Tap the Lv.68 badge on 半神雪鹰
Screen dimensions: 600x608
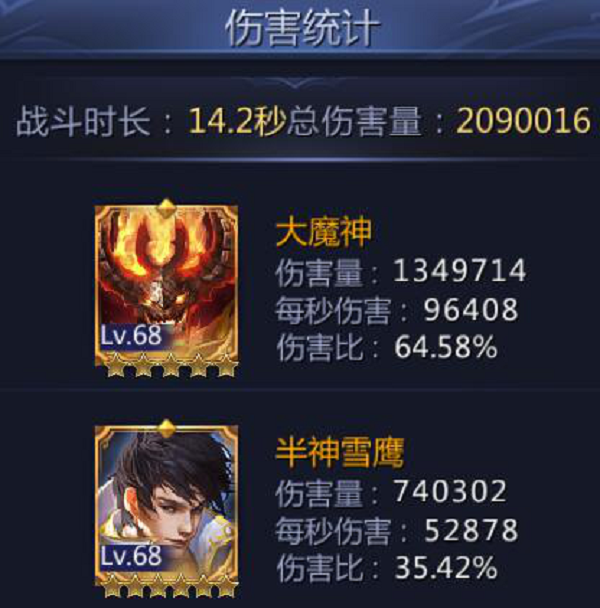(131, 555)
